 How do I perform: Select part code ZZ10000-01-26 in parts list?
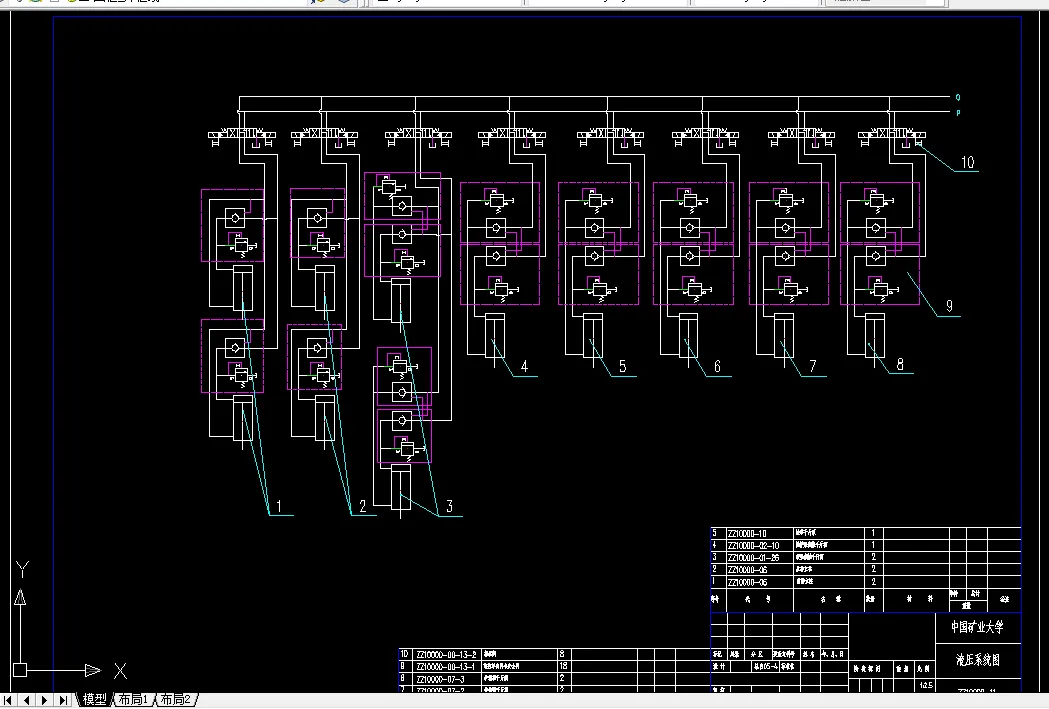click(x=753, y=558)
